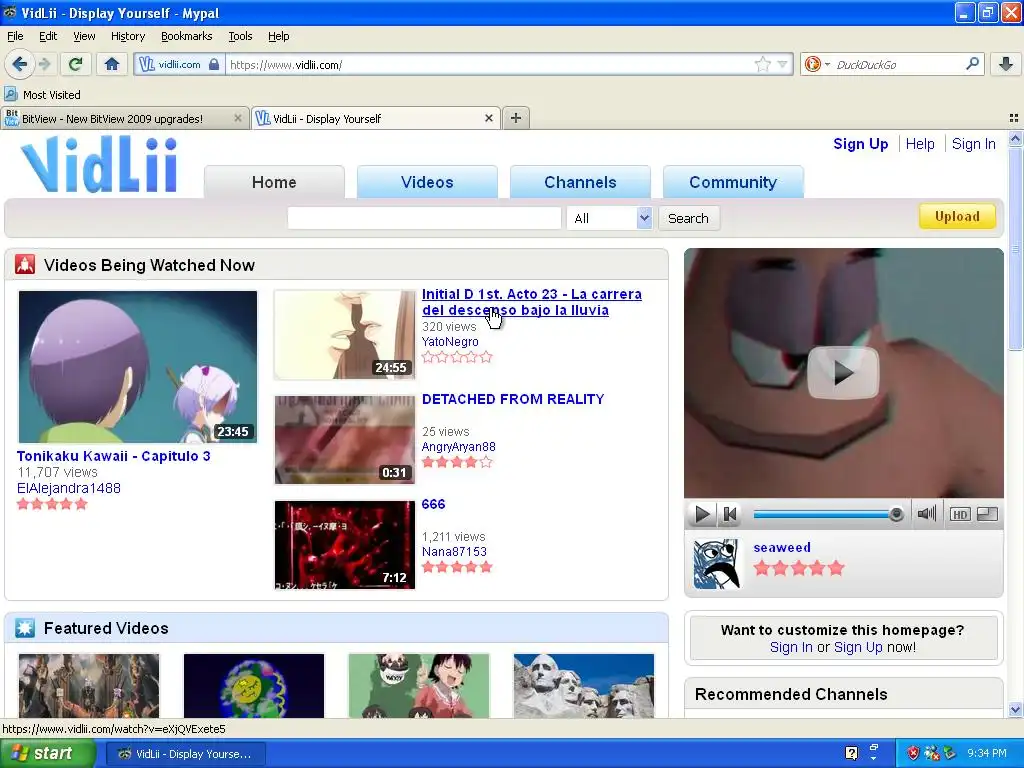The image size is (1024, 768).
Task: Click the Mount Rushmore featured thumbnail
Action: click(584, 686)
